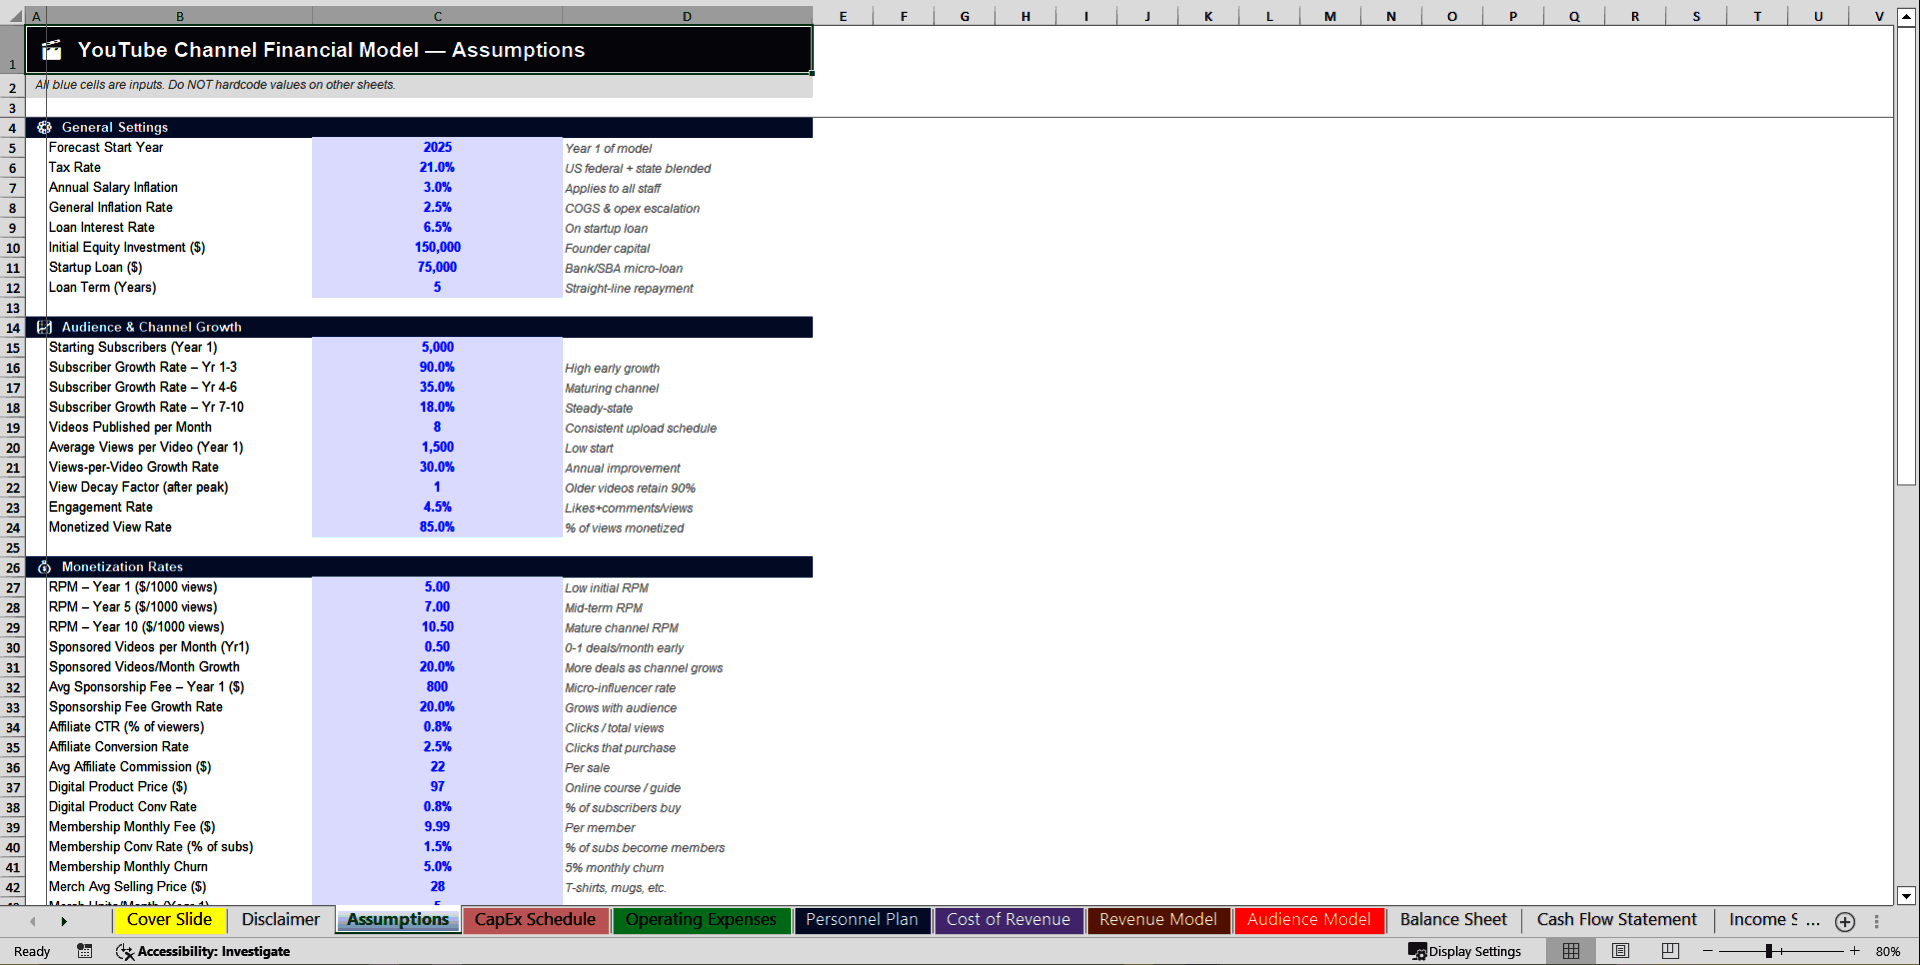Select the Normal view icon
This screenshot has width=1920, height=965.
[x=1570, y=951]
